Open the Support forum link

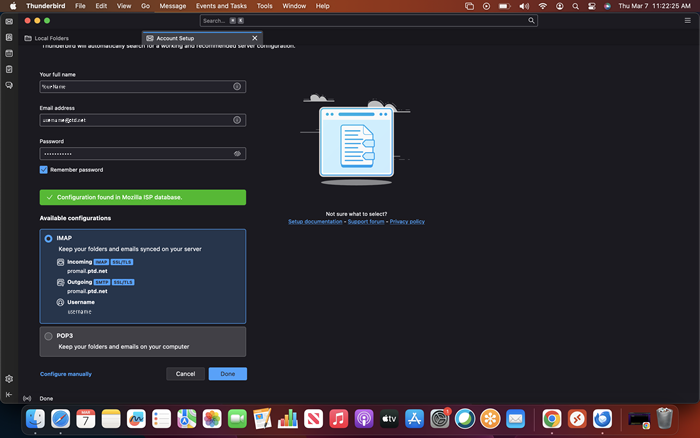[366, 221]
